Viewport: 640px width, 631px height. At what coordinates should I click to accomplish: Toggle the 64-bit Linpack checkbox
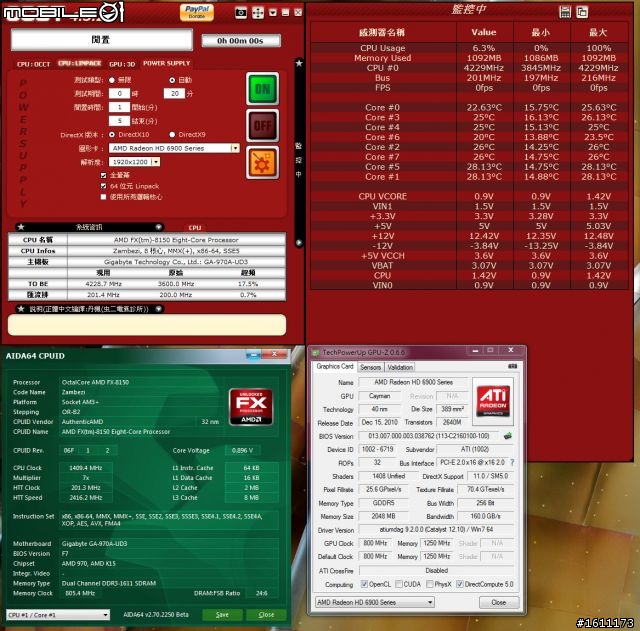103,186
